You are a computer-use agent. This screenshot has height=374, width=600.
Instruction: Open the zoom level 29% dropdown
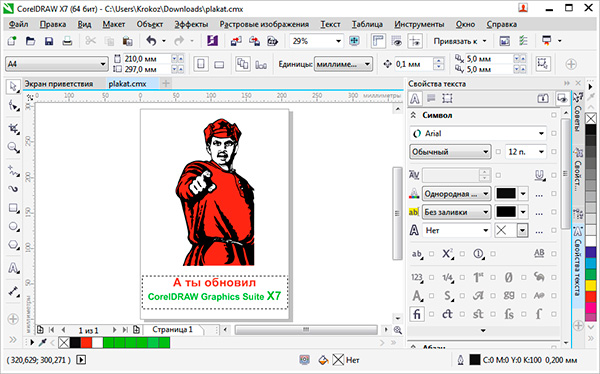point(339,41)
